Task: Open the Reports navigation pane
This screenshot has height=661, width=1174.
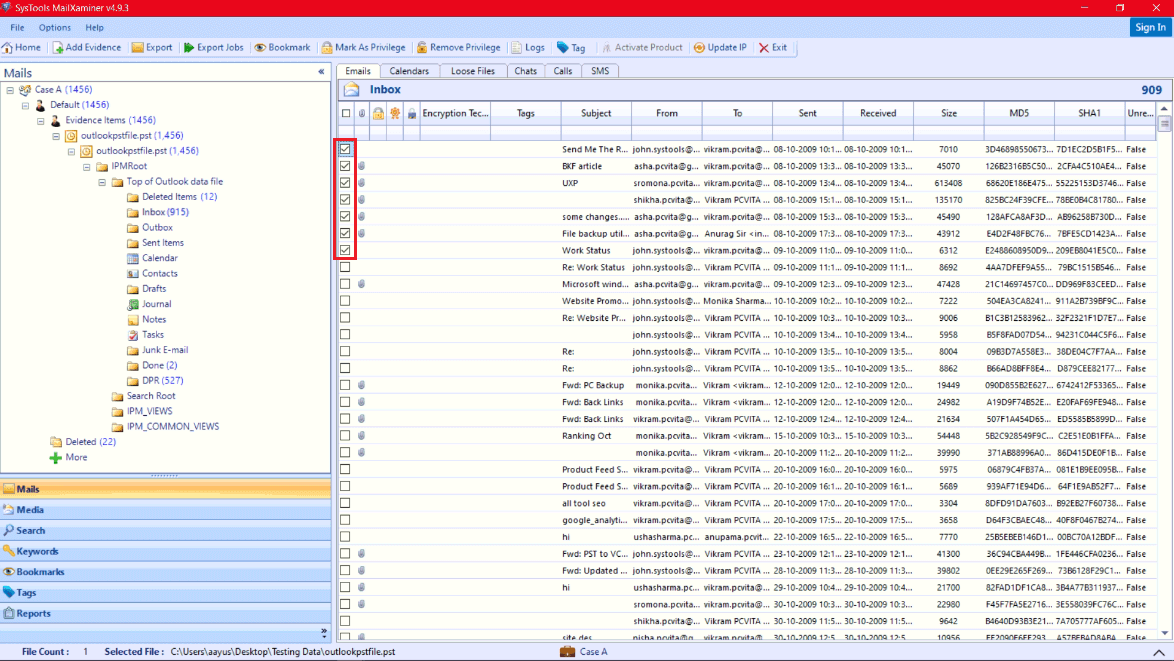Action: coord(165,614)
